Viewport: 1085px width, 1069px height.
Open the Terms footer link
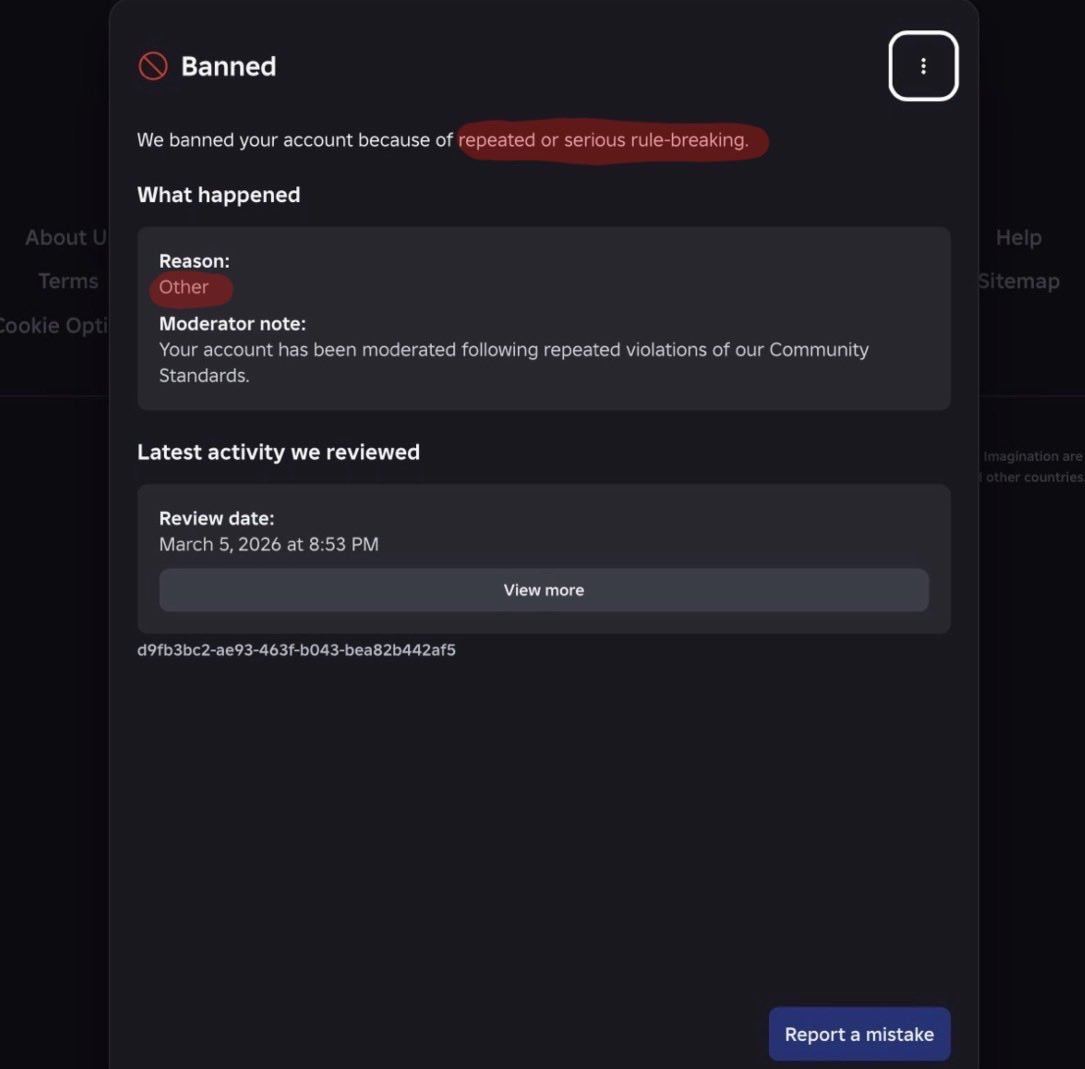[x=68, y=281]
